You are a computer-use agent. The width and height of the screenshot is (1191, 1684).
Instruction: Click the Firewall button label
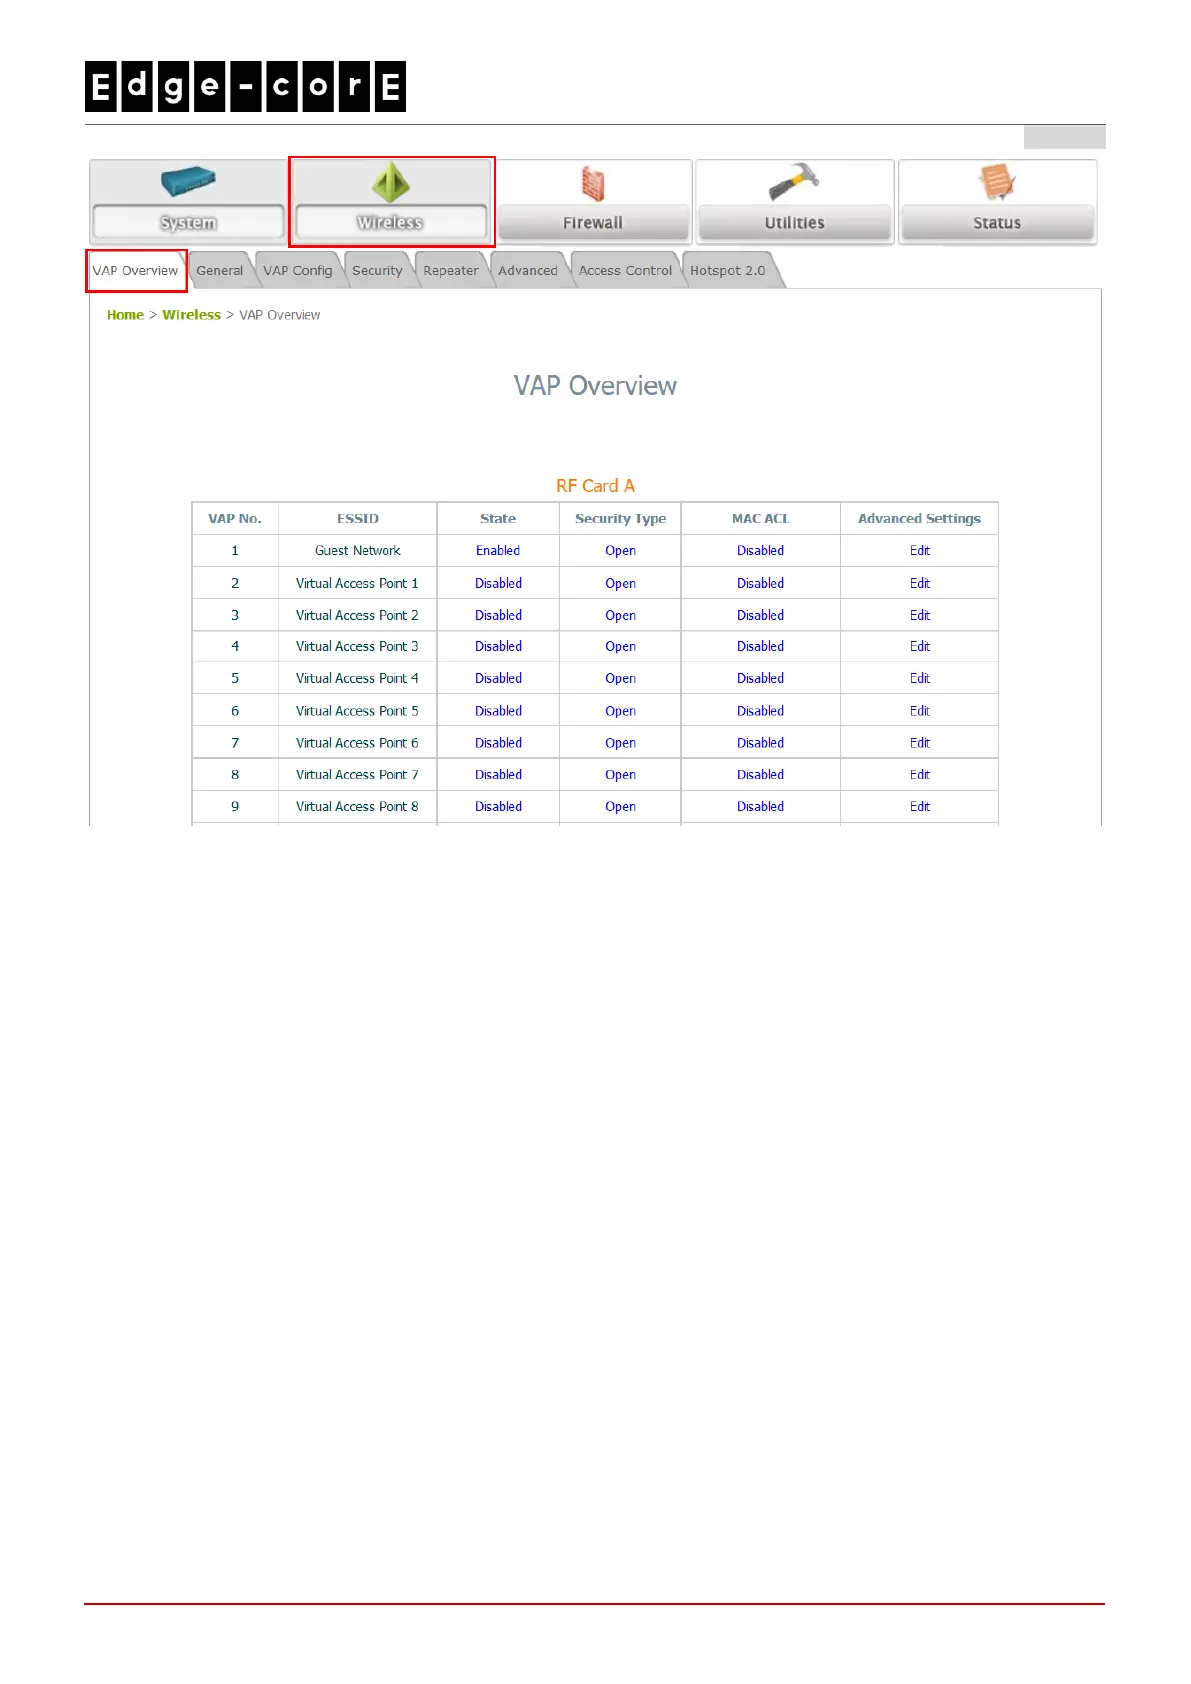(593, 223)
